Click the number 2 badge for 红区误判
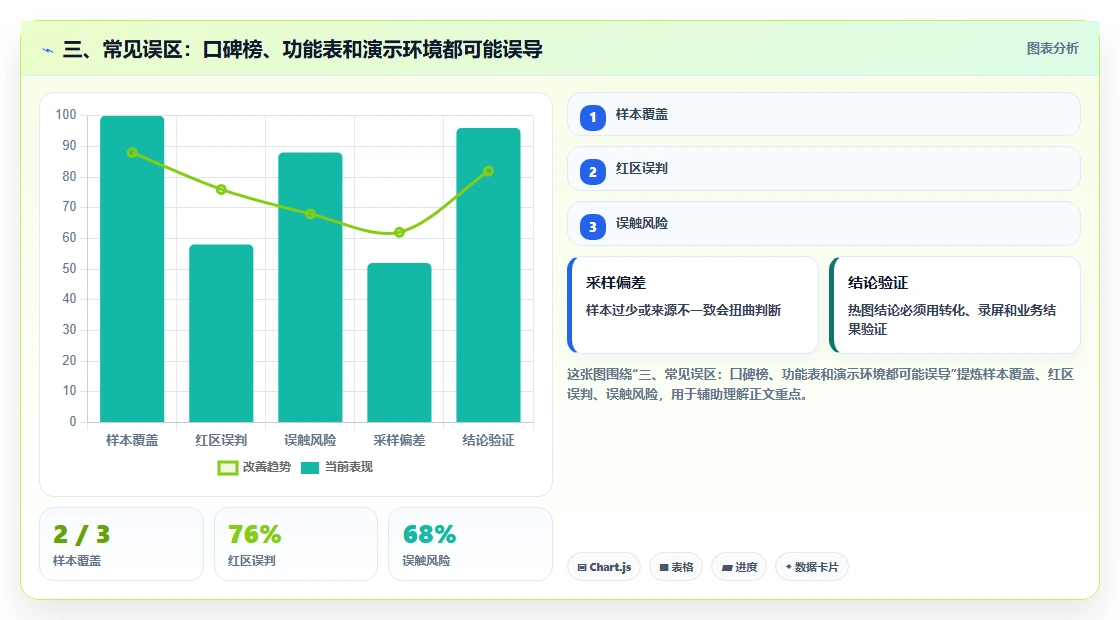This screenshot has width=1120, height=620. pyautogui.click(x=592, y=171)
